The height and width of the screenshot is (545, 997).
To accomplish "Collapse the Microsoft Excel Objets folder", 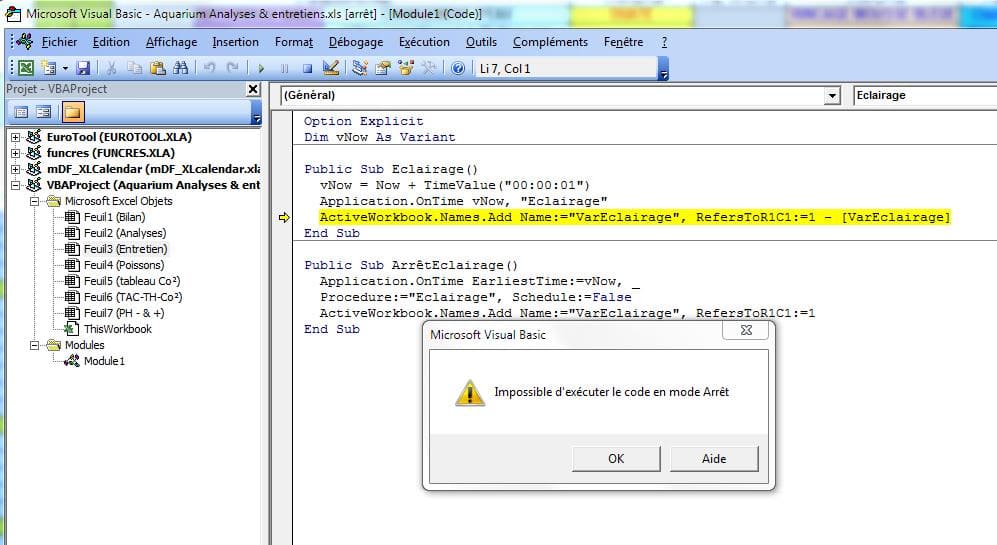I will coord(34,201).
